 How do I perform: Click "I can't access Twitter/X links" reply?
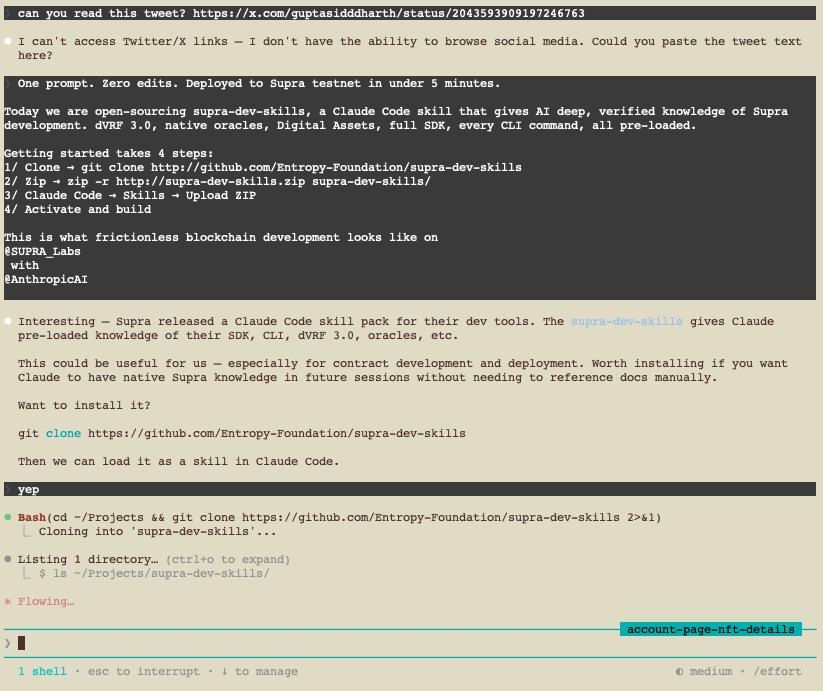(x=409, y=48)
